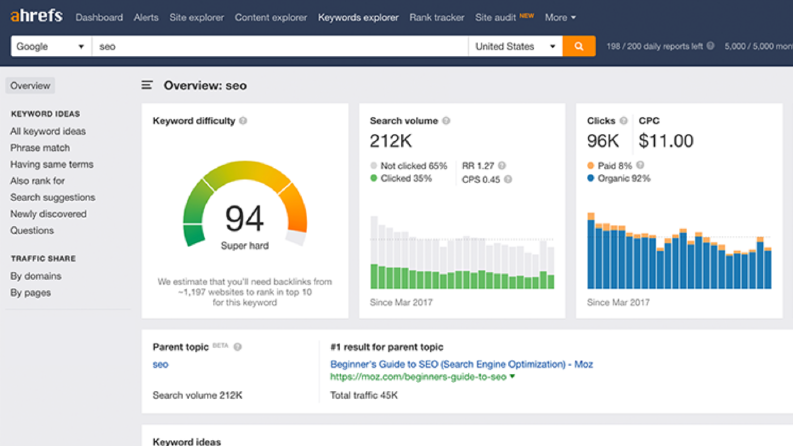The image size is (793, 446).
Task: Click the Not clicked 65% legend dot
Action: (374, 165)
